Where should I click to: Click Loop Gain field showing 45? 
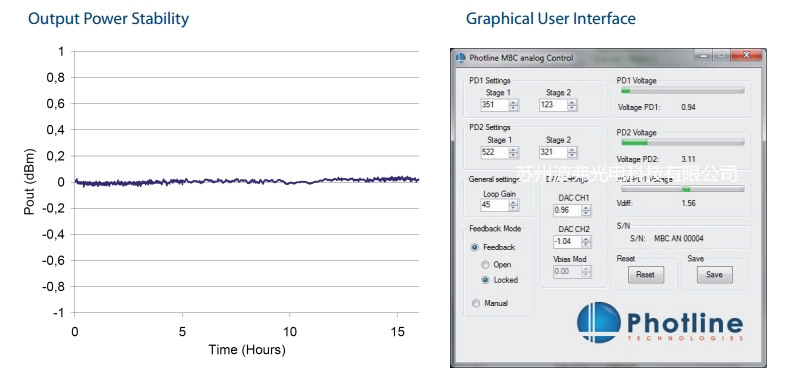coord(495,205)
